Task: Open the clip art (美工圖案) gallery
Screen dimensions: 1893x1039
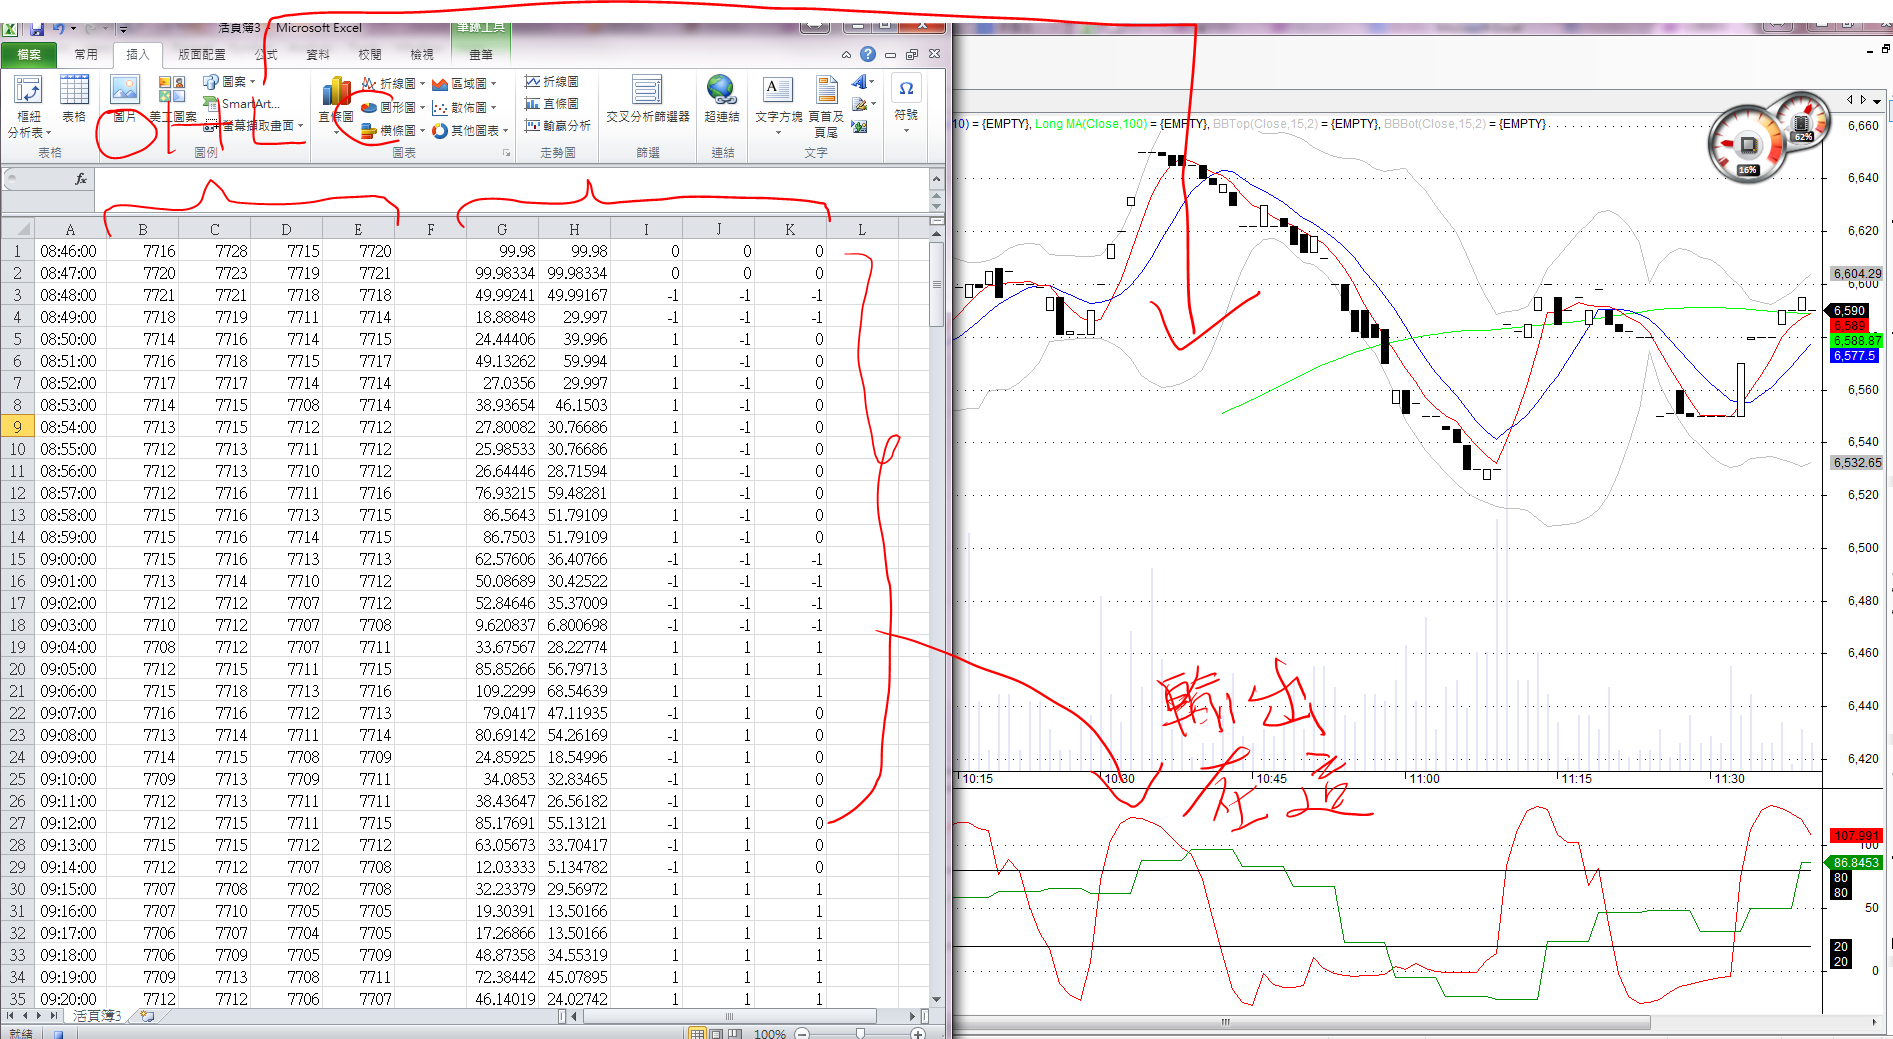Action: [x=172, y=98]
